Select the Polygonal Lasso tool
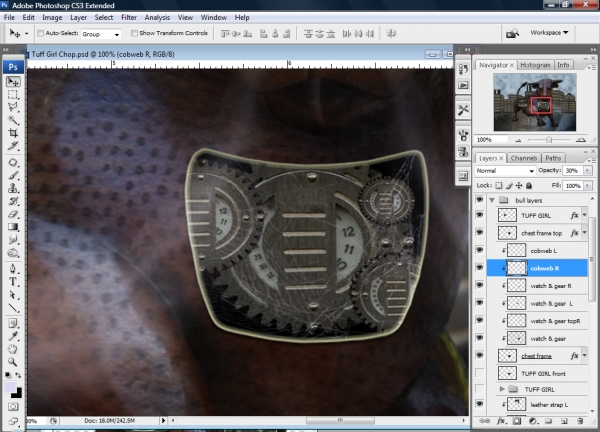The height and width of the screenshot is (432, 600). point(13,107)
